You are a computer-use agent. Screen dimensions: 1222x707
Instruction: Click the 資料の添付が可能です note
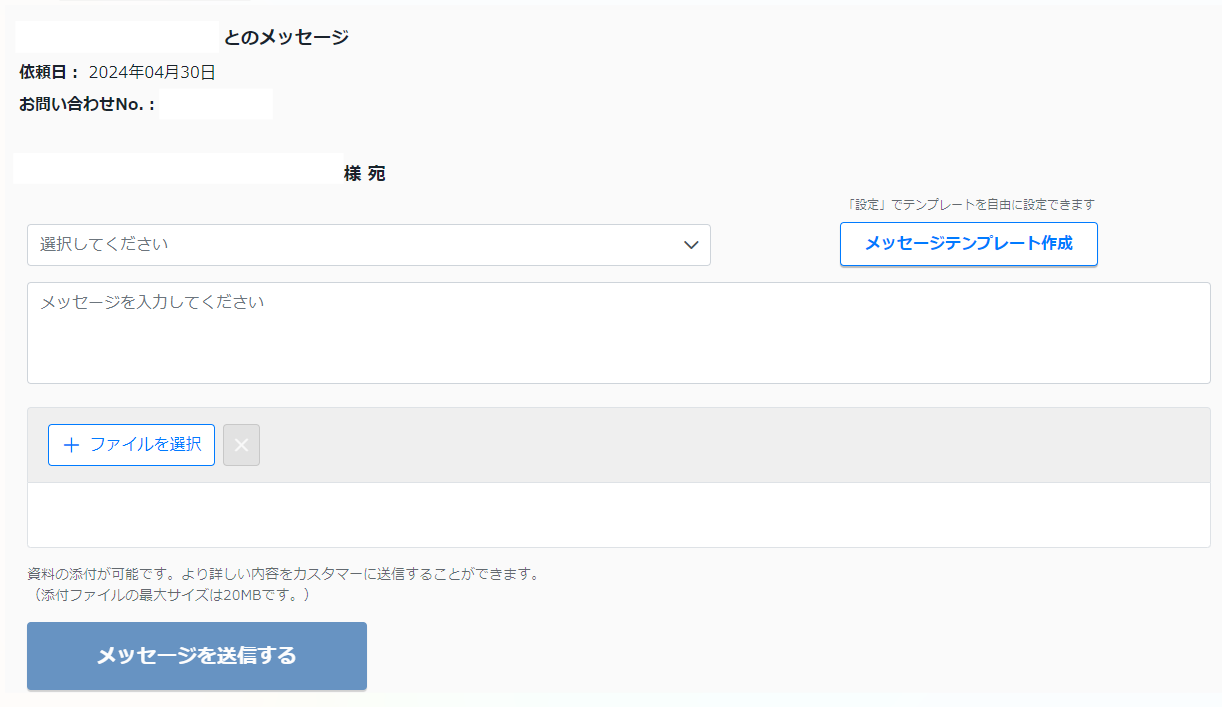tap(283, 574)
